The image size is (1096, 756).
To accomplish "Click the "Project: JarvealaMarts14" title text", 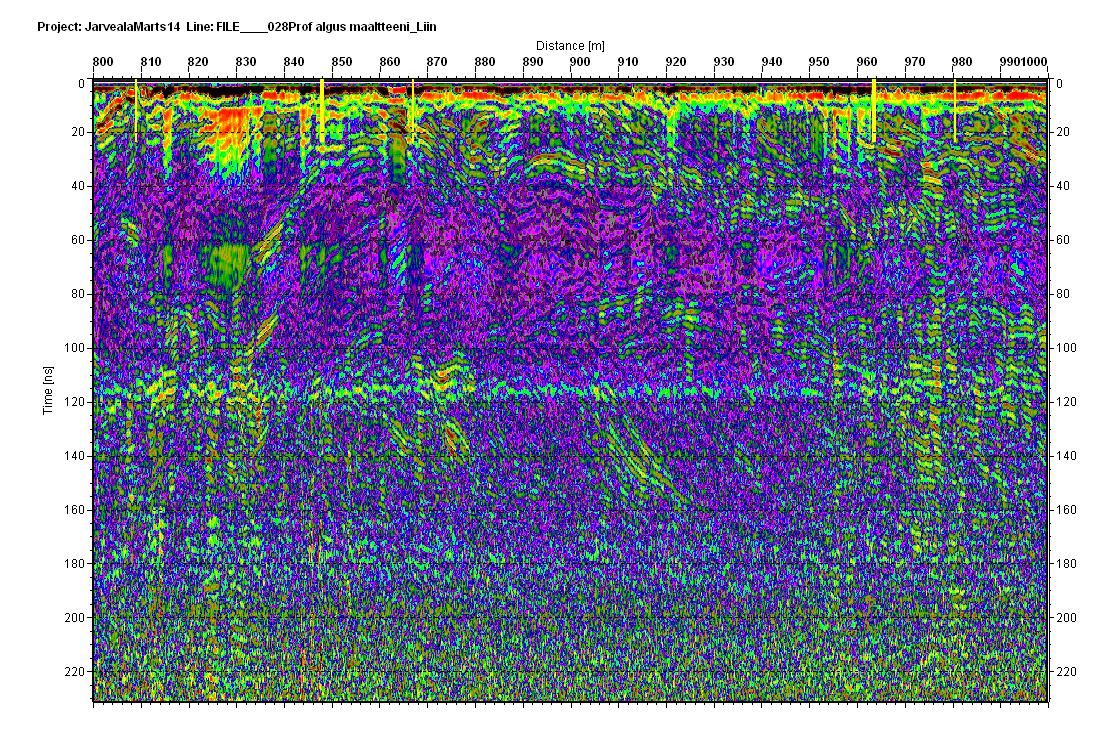I will click(x=110, y=27).
